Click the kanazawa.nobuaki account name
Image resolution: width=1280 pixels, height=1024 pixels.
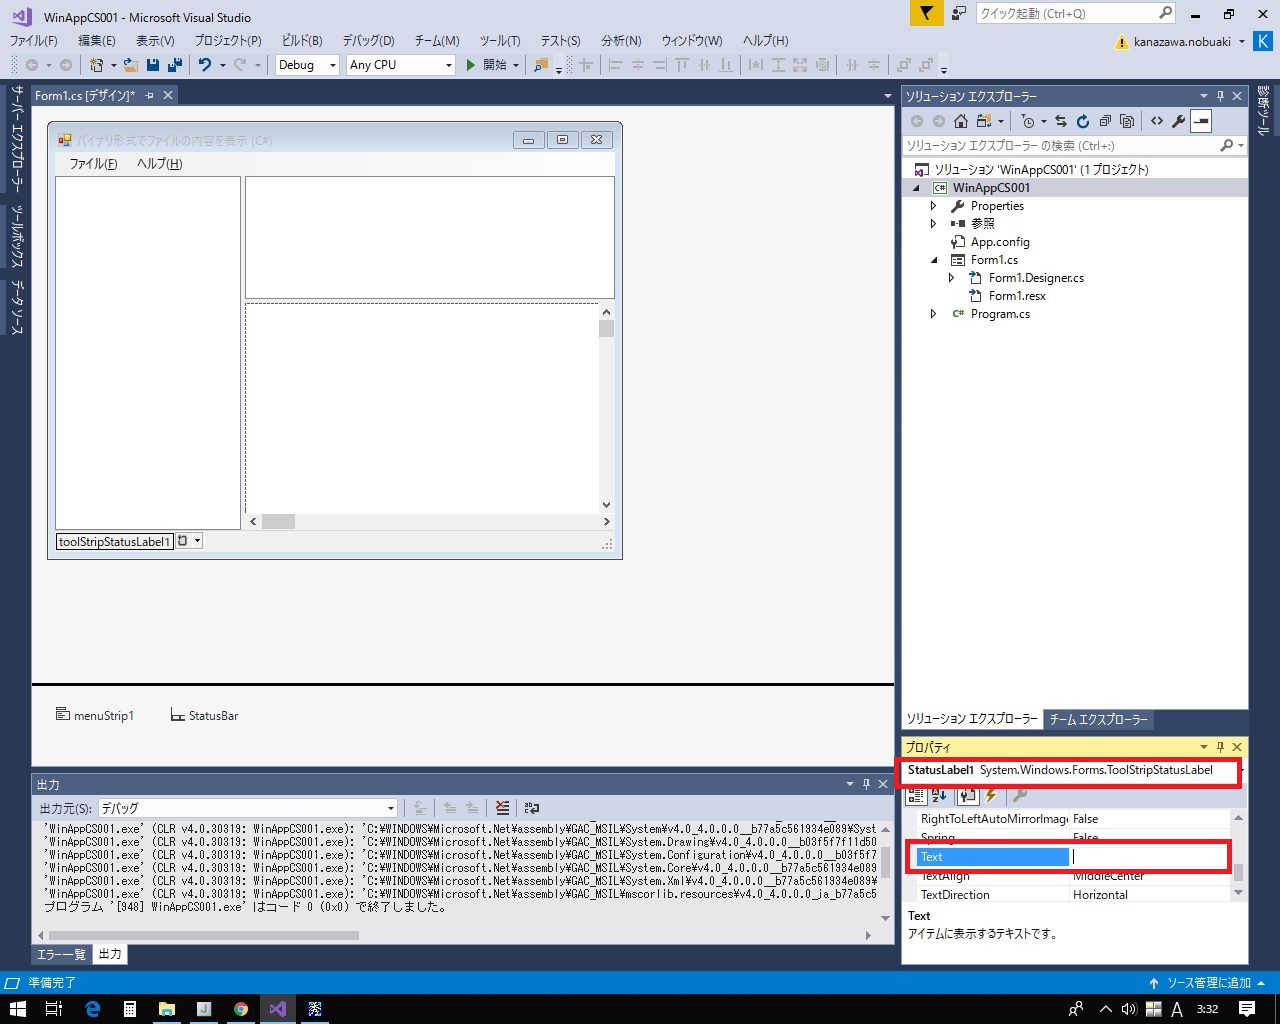(x=1182, y=42)
